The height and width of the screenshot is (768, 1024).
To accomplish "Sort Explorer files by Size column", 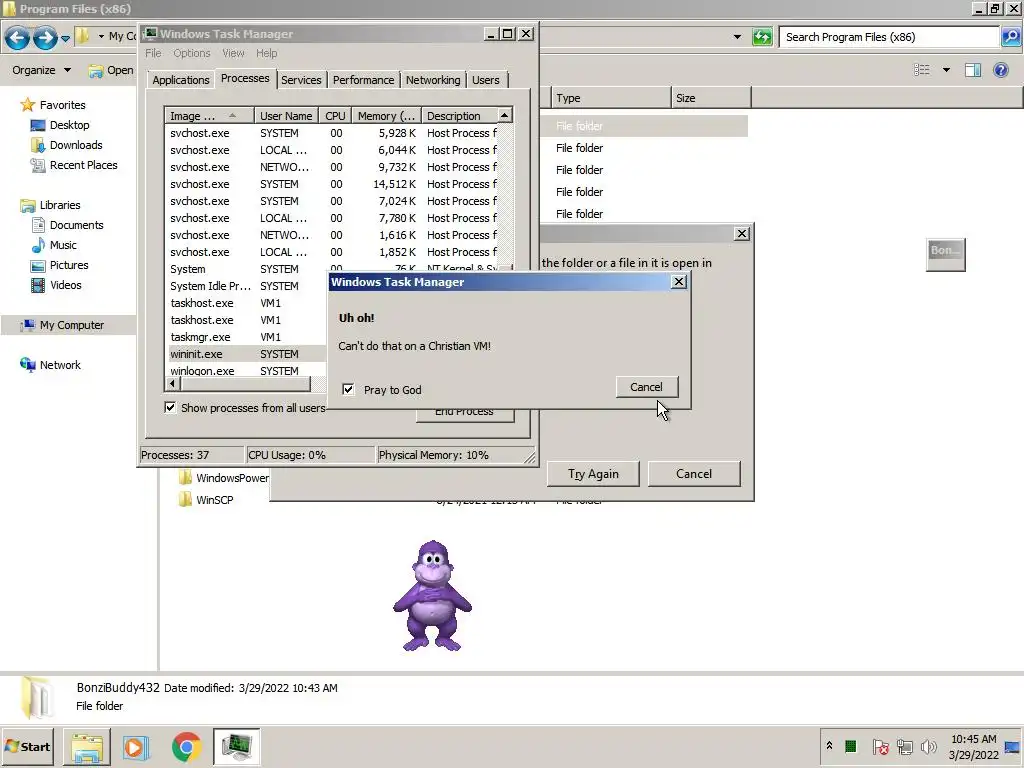I will 711,98.
